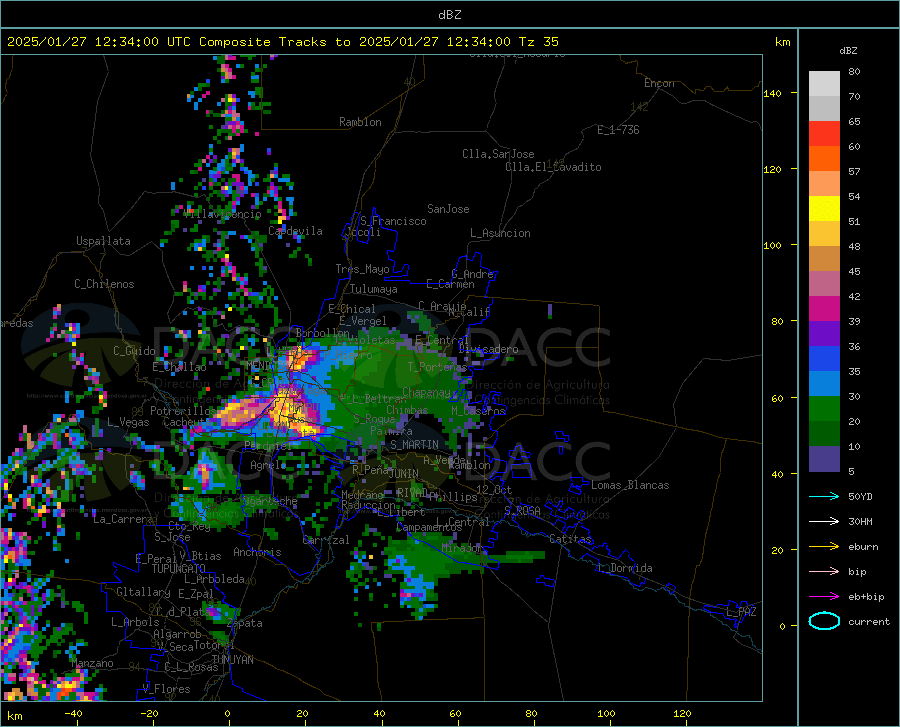Click the V_Flores place label
The height and width of the screenshot is (727, 900).
166,689
